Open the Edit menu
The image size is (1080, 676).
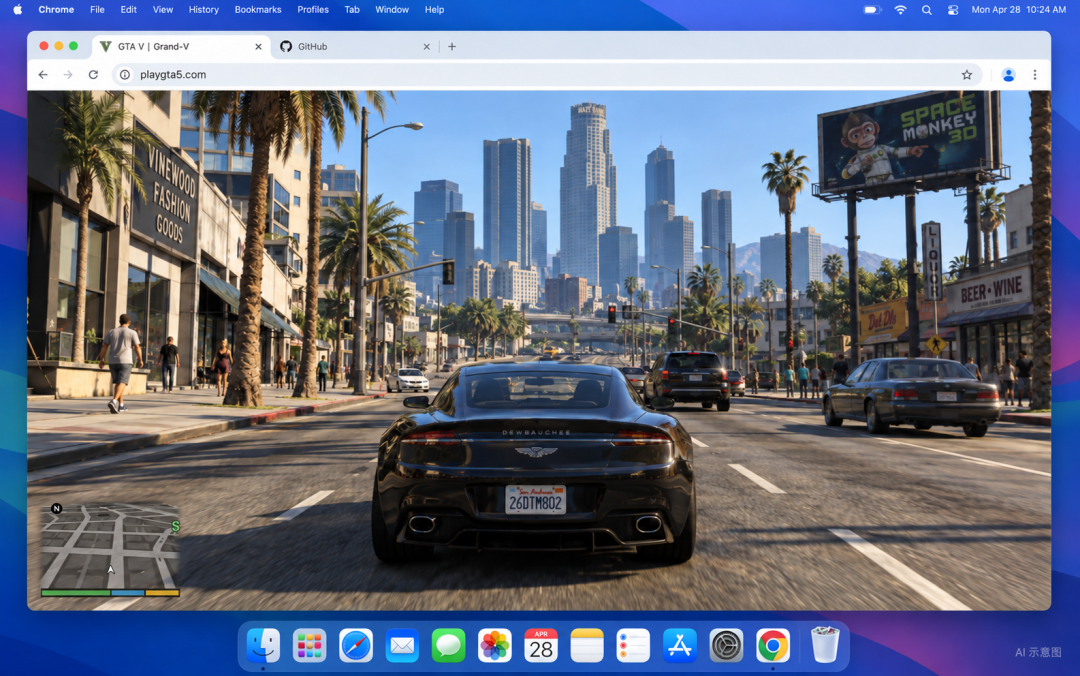128,10
